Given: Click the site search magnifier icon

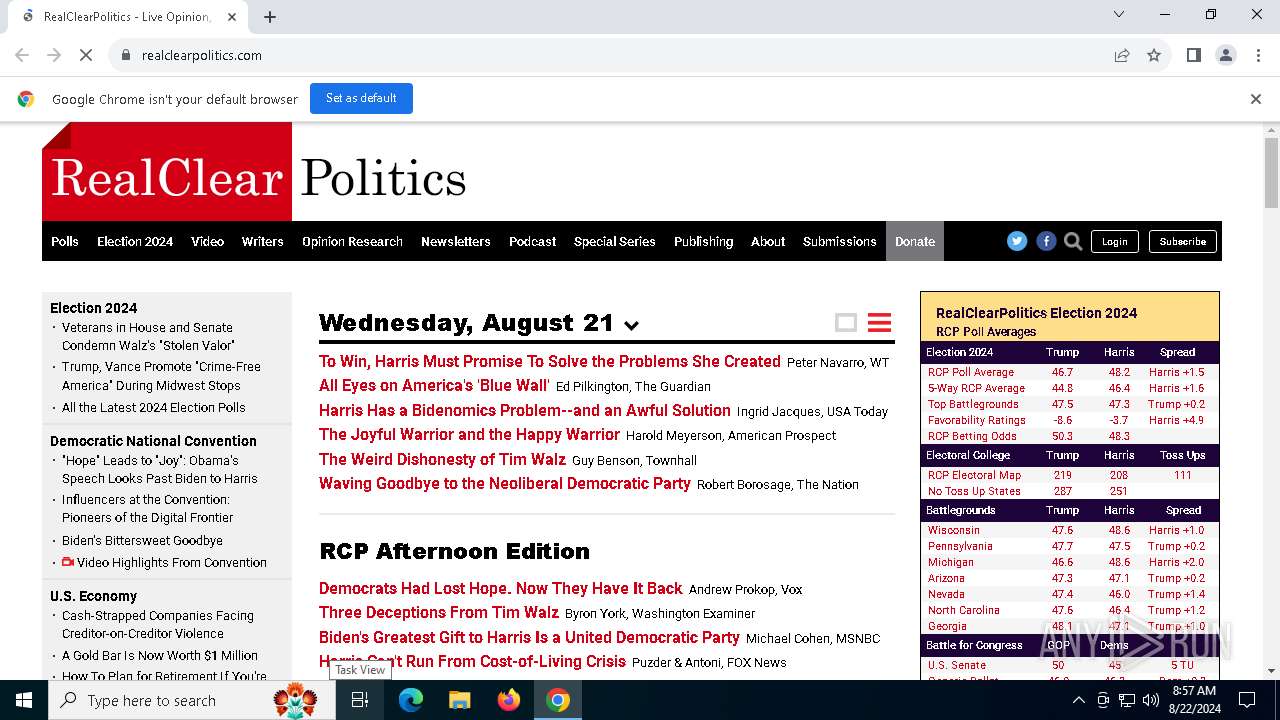Looking at the screenshot, I should 1073,241.
